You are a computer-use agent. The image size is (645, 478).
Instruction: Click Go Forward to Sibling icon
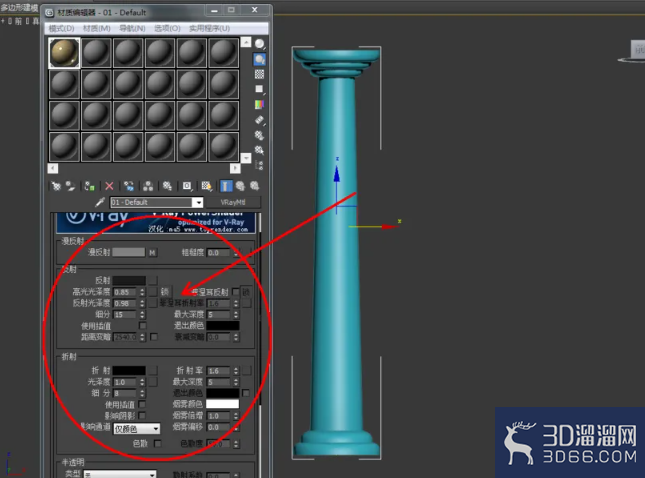(x=255, y=186)
